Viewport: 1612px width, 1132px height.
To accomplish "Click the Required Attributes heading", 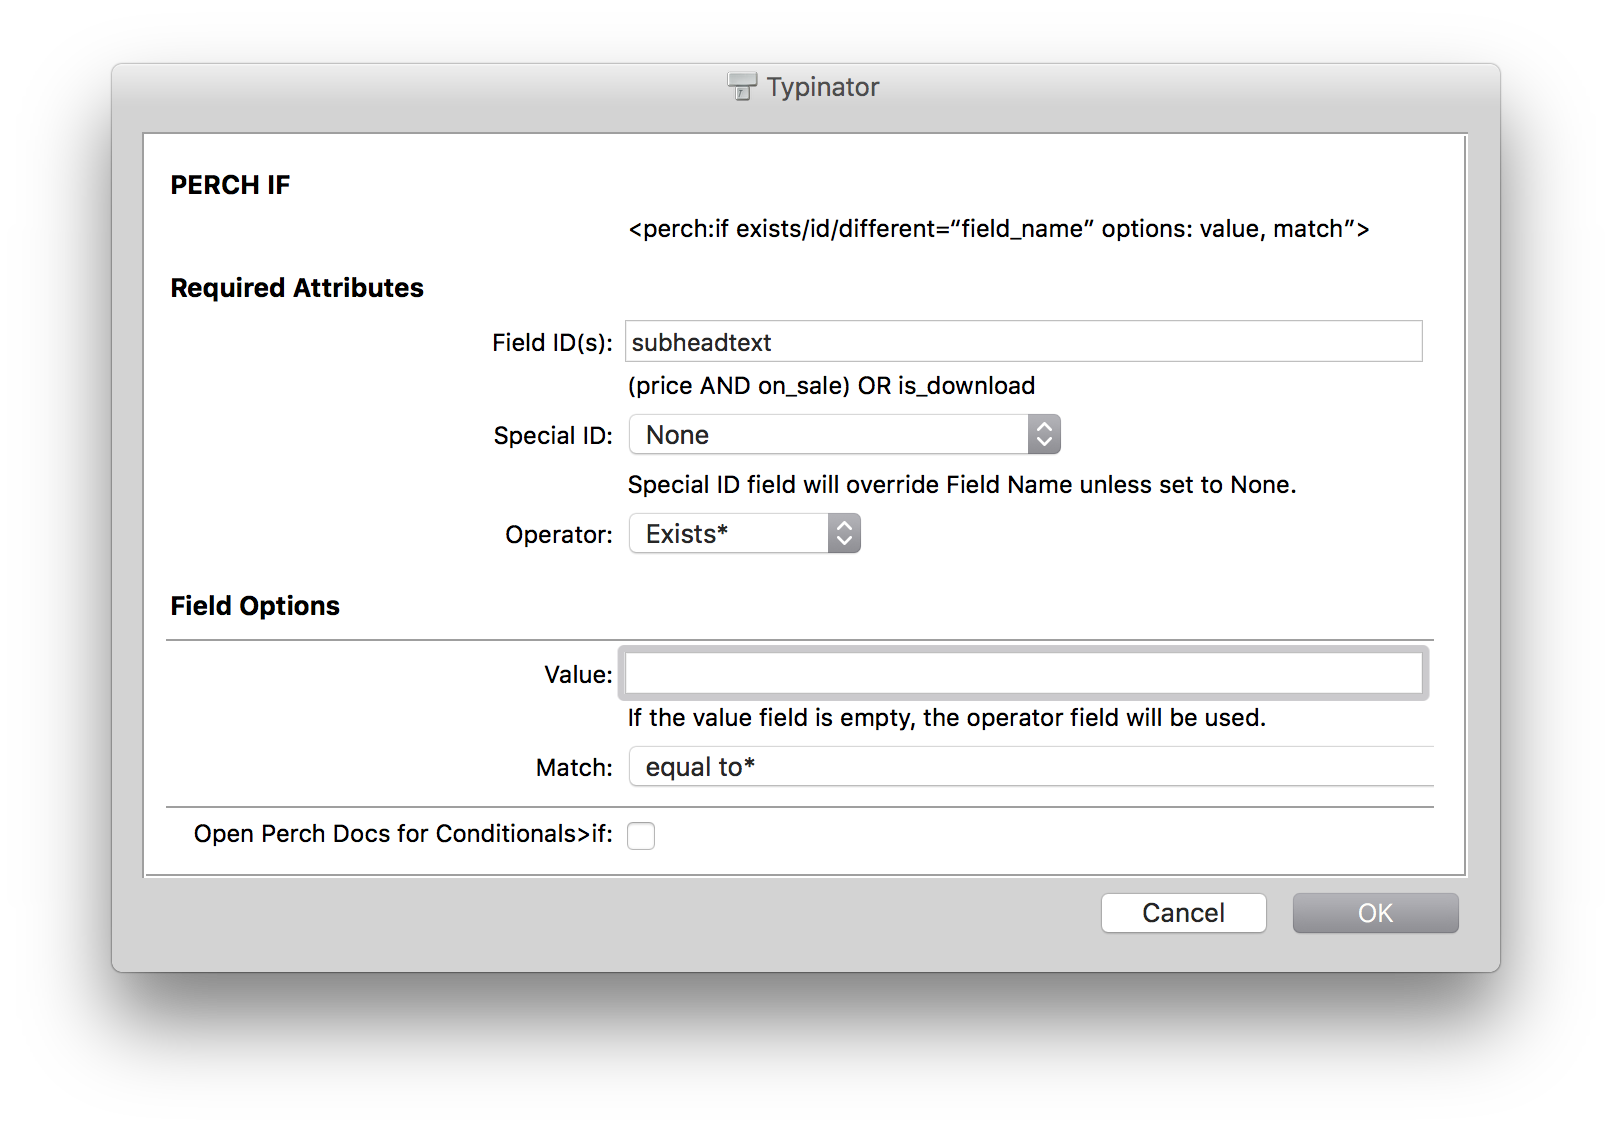I will (297, 288).
